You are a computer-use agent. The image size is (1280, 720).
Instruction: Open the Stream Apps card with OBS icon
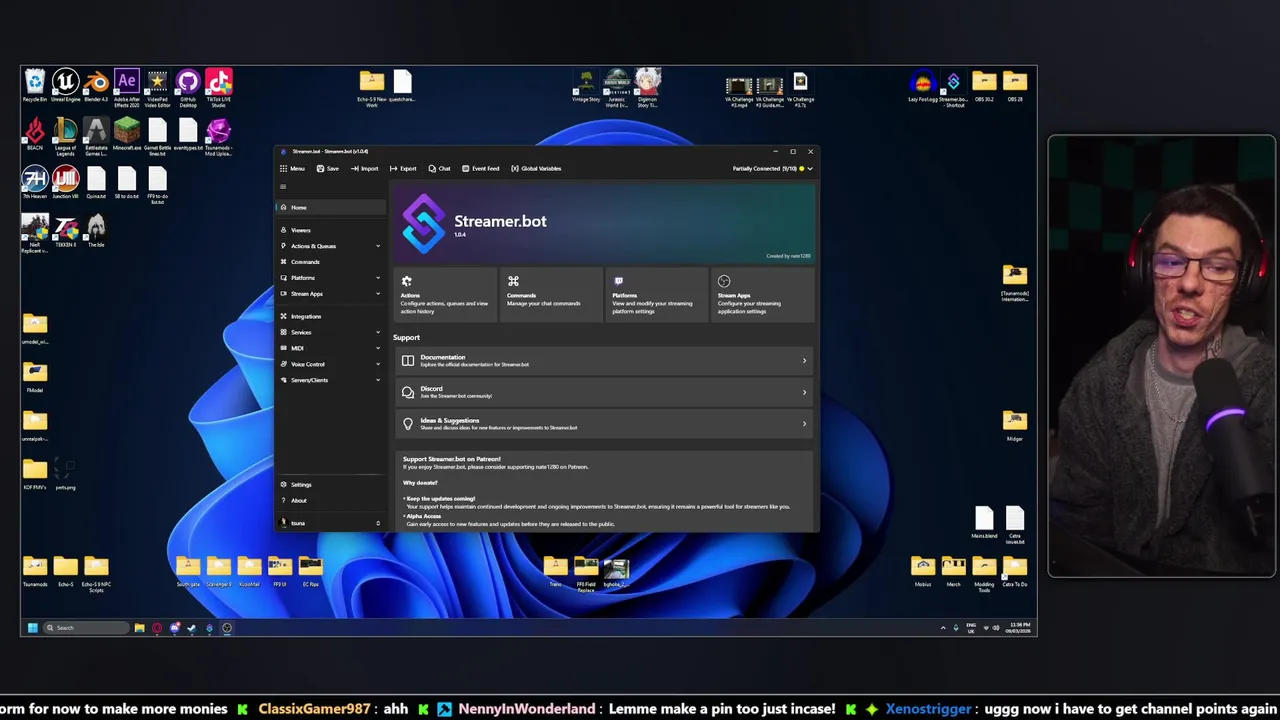coord(763,295)
